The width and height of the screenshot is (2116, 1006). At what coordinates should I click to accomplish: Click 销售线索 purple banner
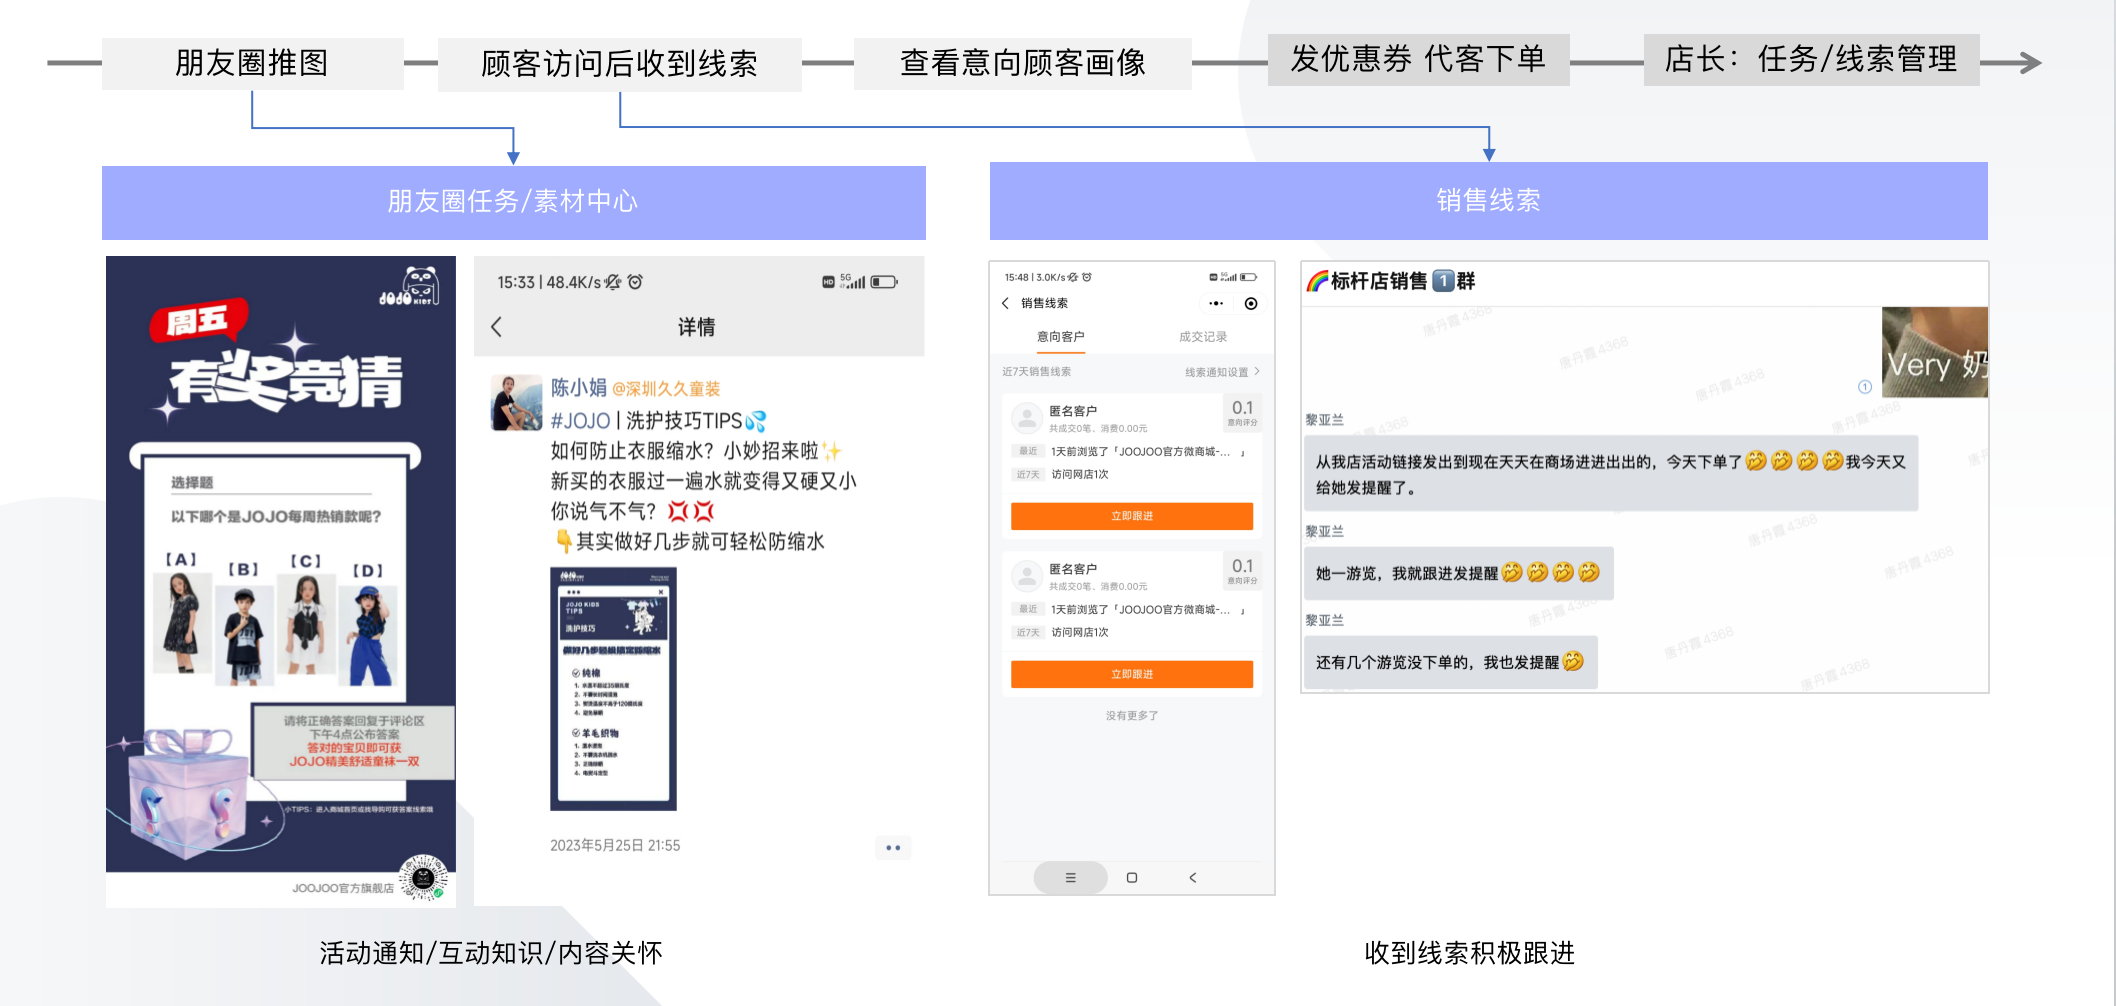1488,201
